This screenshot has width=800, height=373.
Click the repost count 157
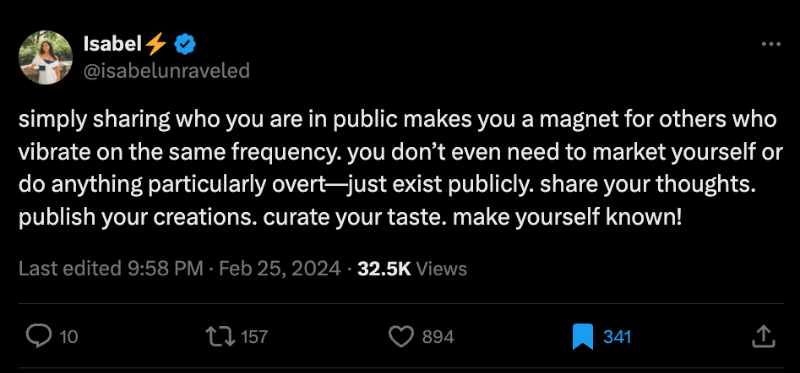pyautogui.click(x=254, y=337)
